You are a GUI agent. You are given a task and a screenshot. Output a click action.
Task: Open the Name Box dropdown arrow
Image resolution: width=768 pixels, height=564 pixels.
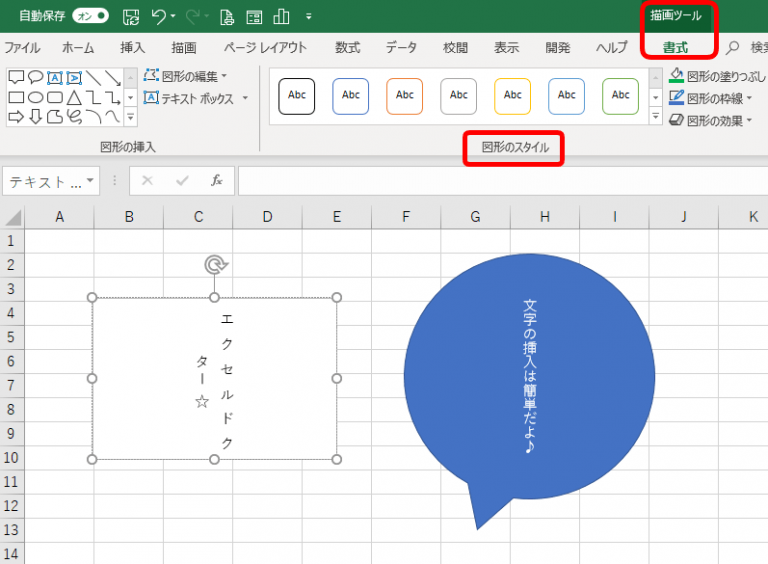(90, 182)
